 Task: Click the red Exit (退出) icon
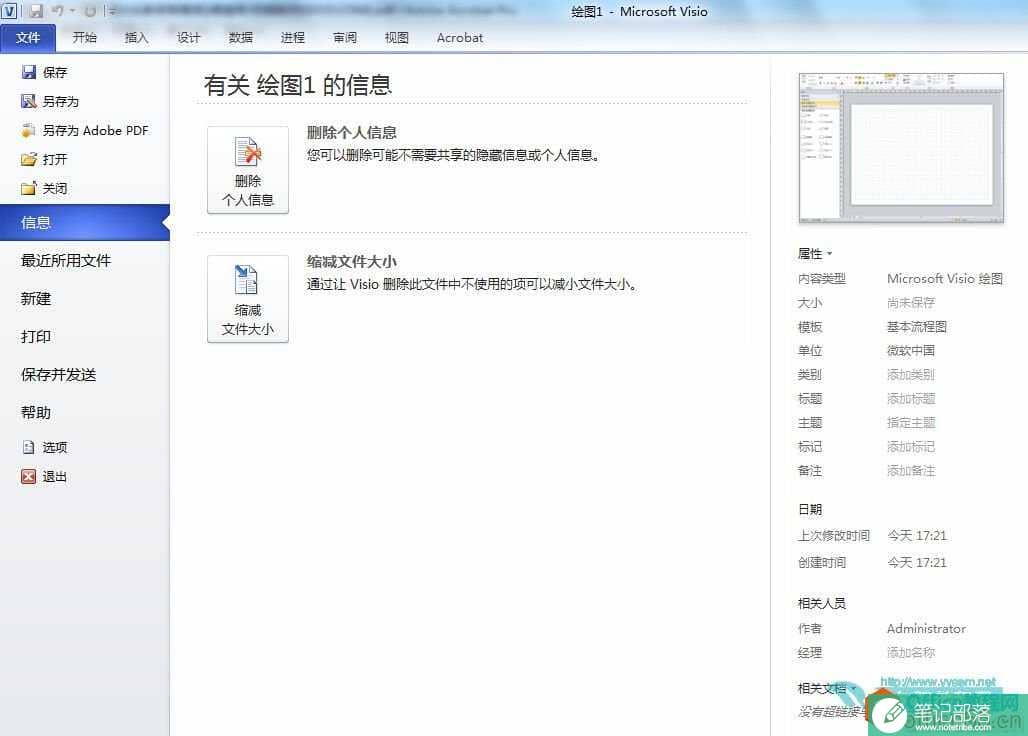click(28, 476)
